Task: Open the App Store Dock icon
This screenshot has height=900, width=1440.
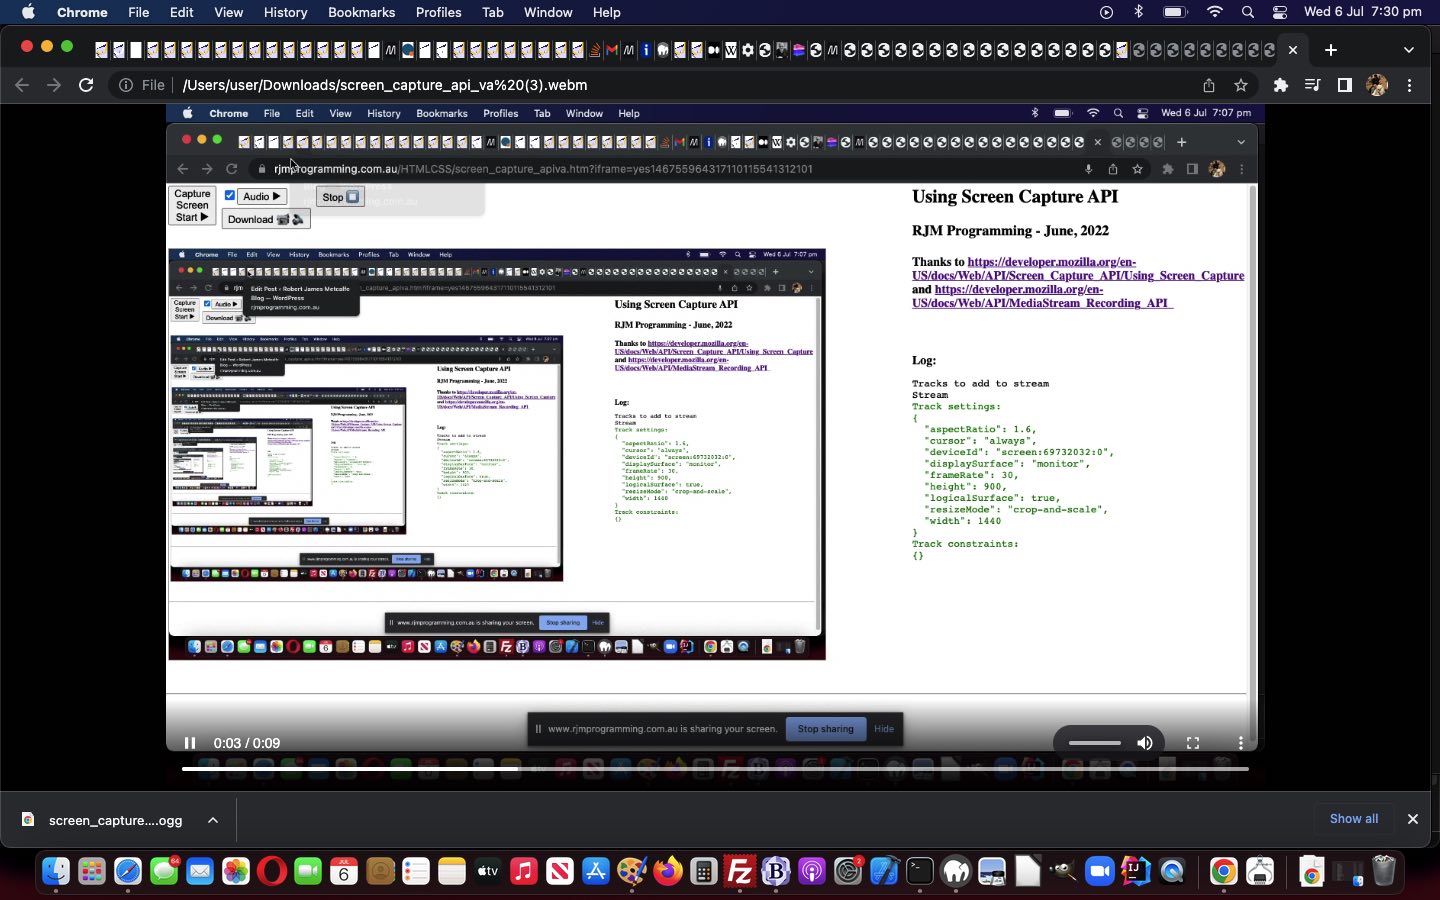Action: point(596,871)
